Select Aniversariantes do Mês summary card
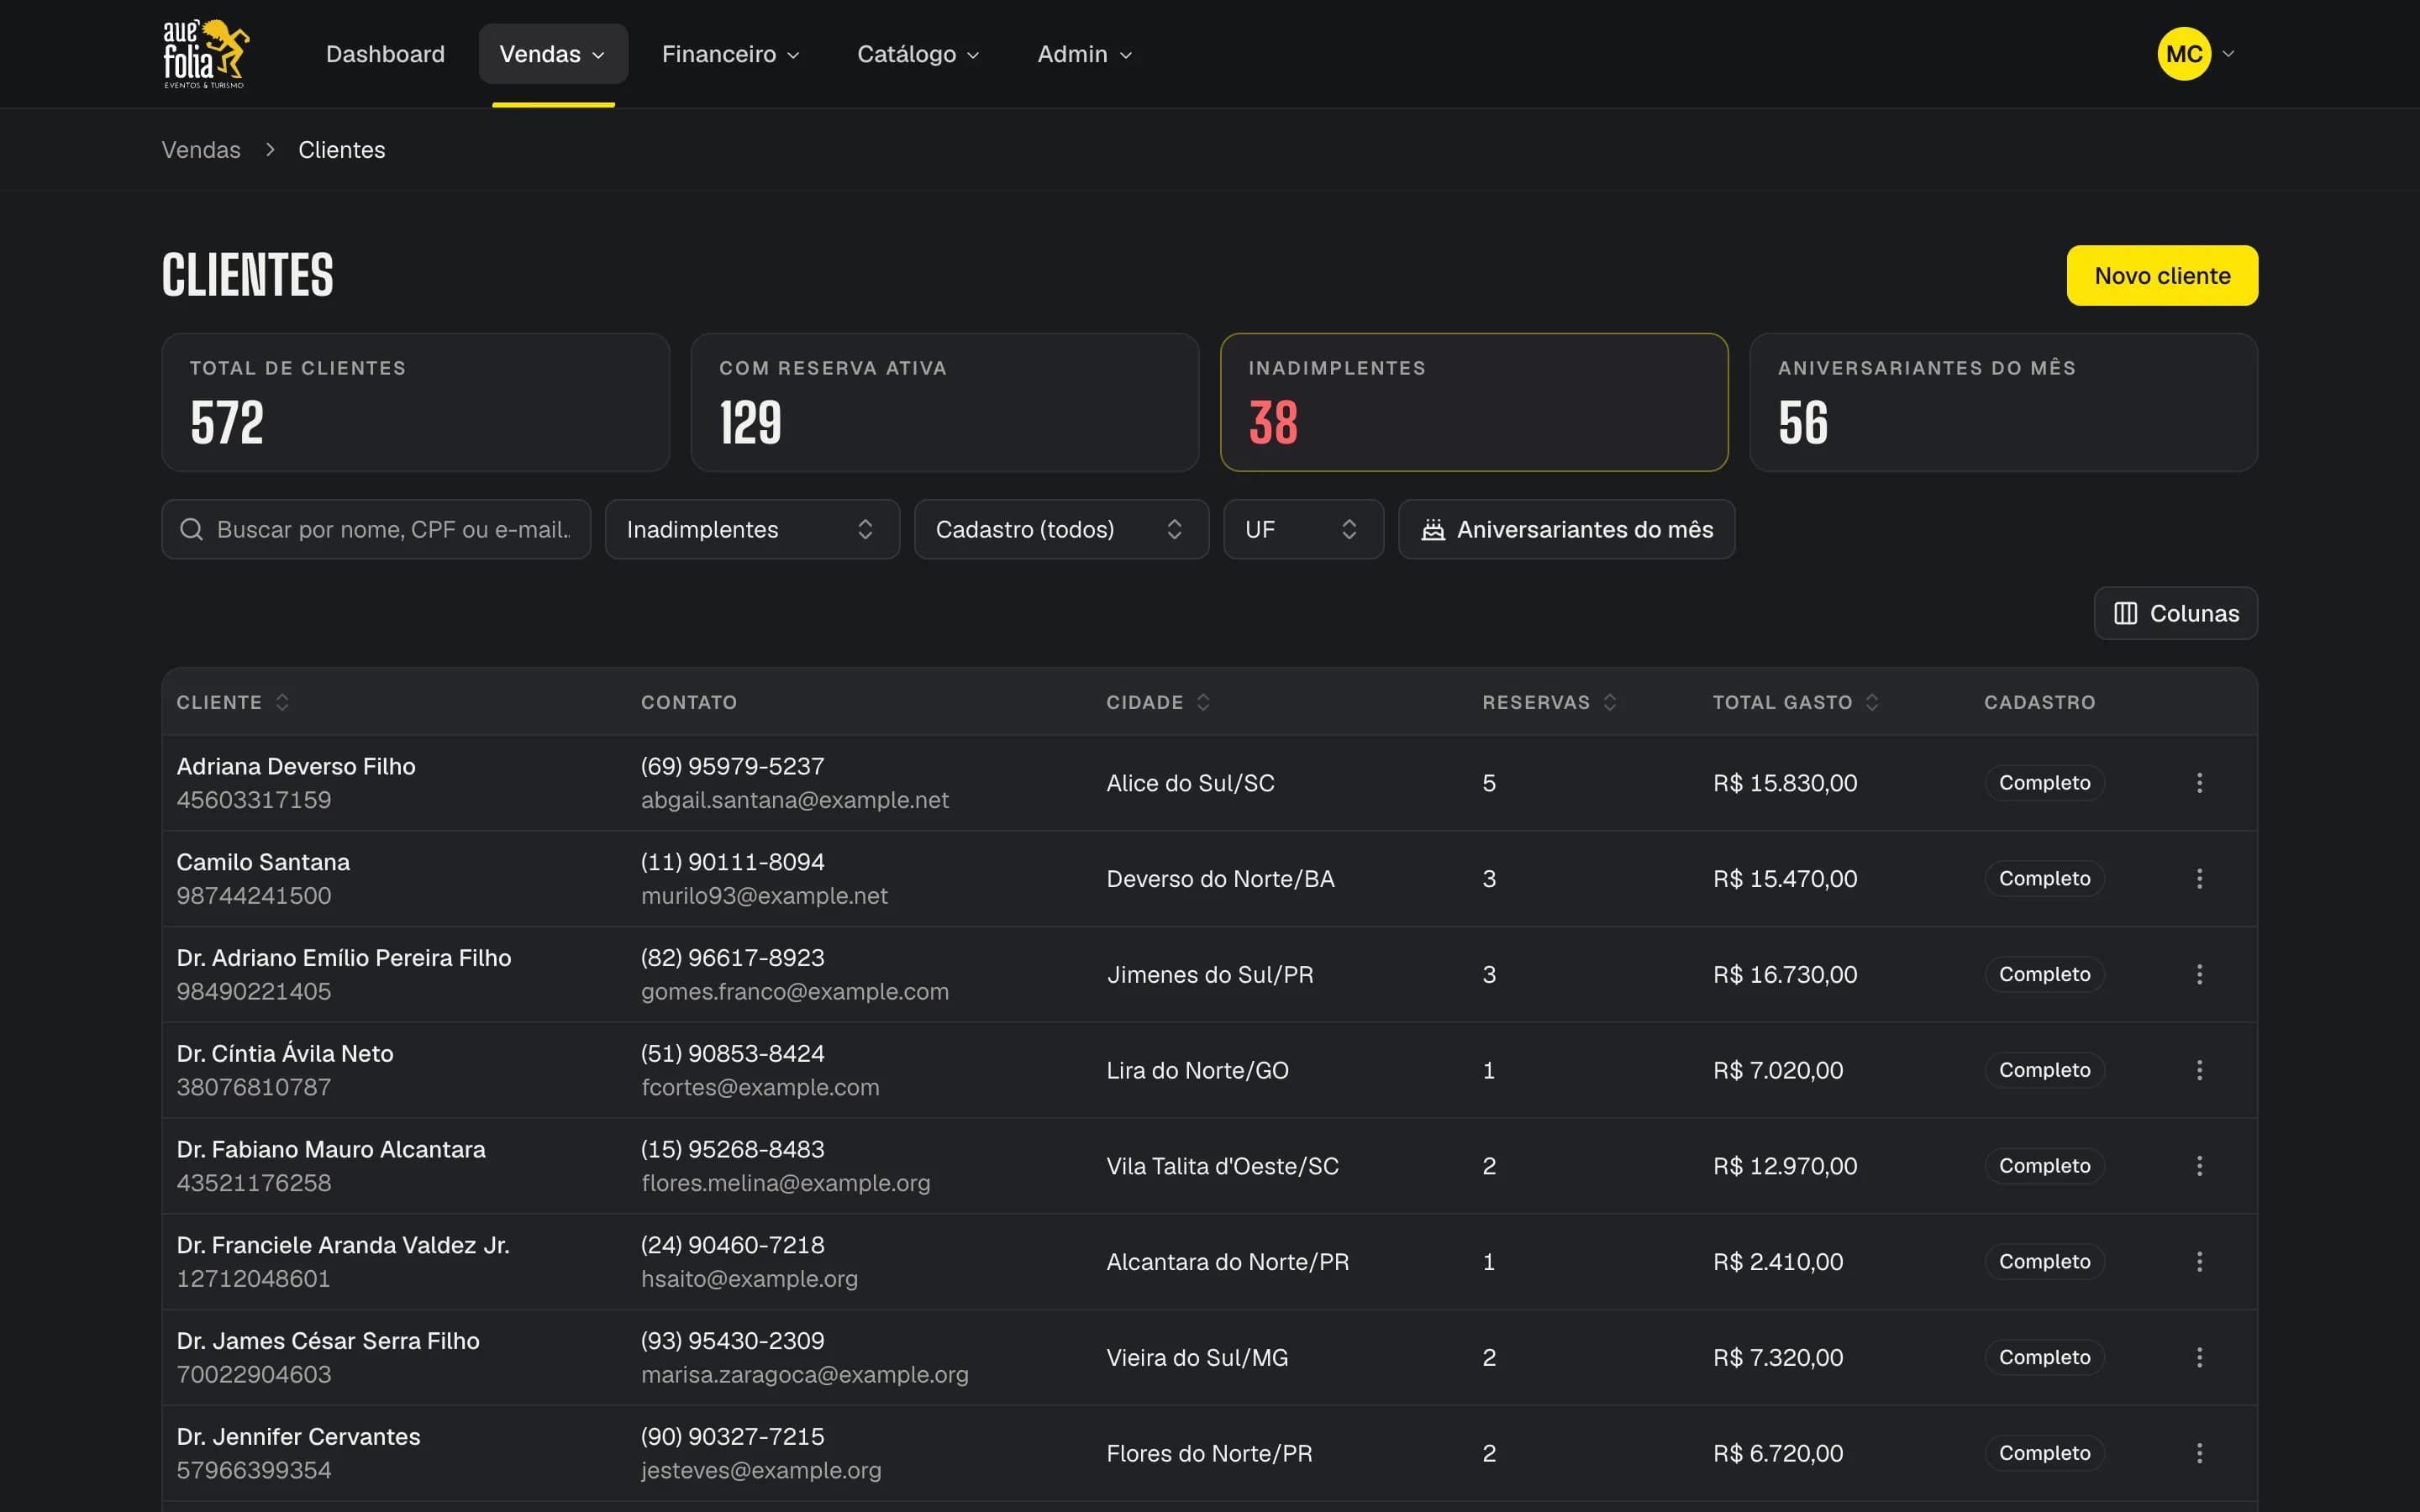Viewport: 2420px width, 1512px height. tap(2003, 402)
